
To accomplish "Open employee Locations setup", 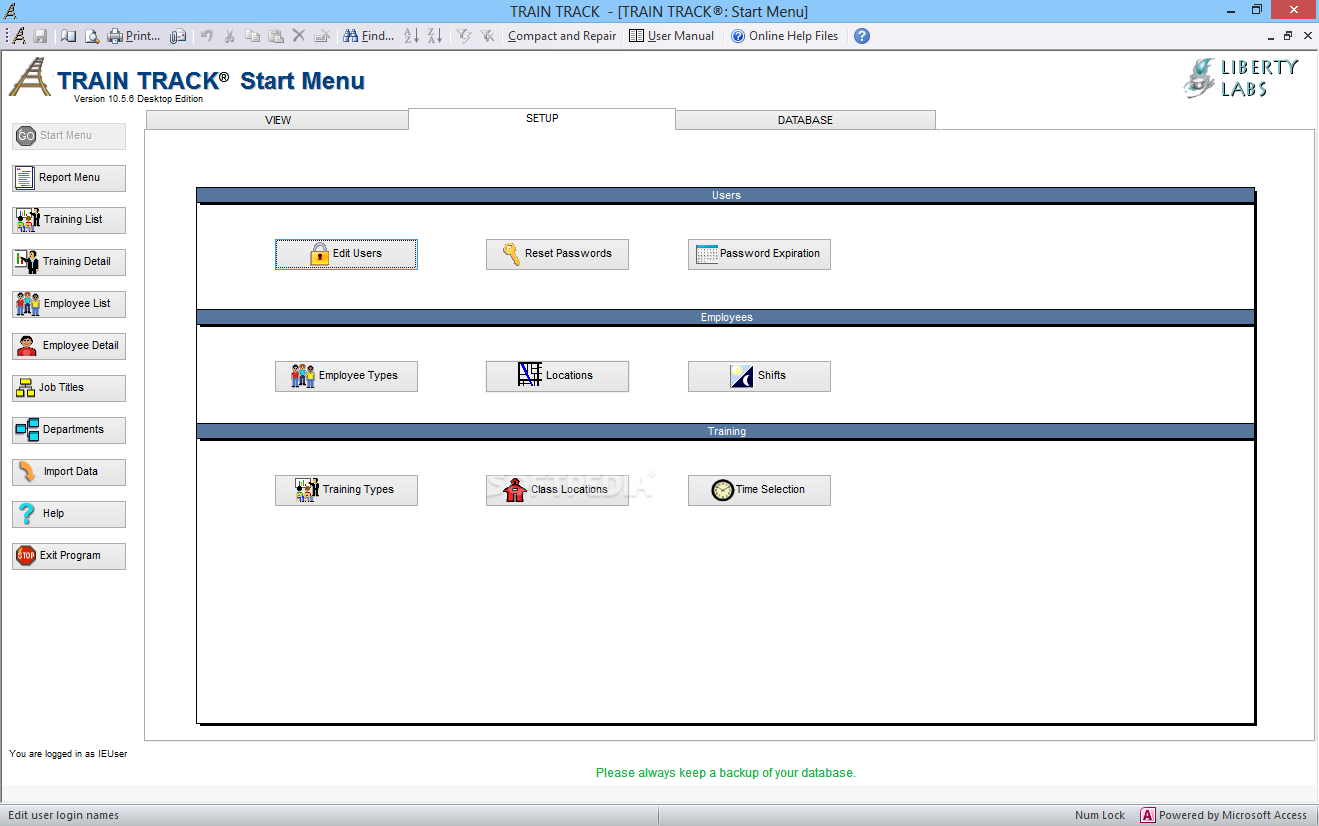I will 557,376.
